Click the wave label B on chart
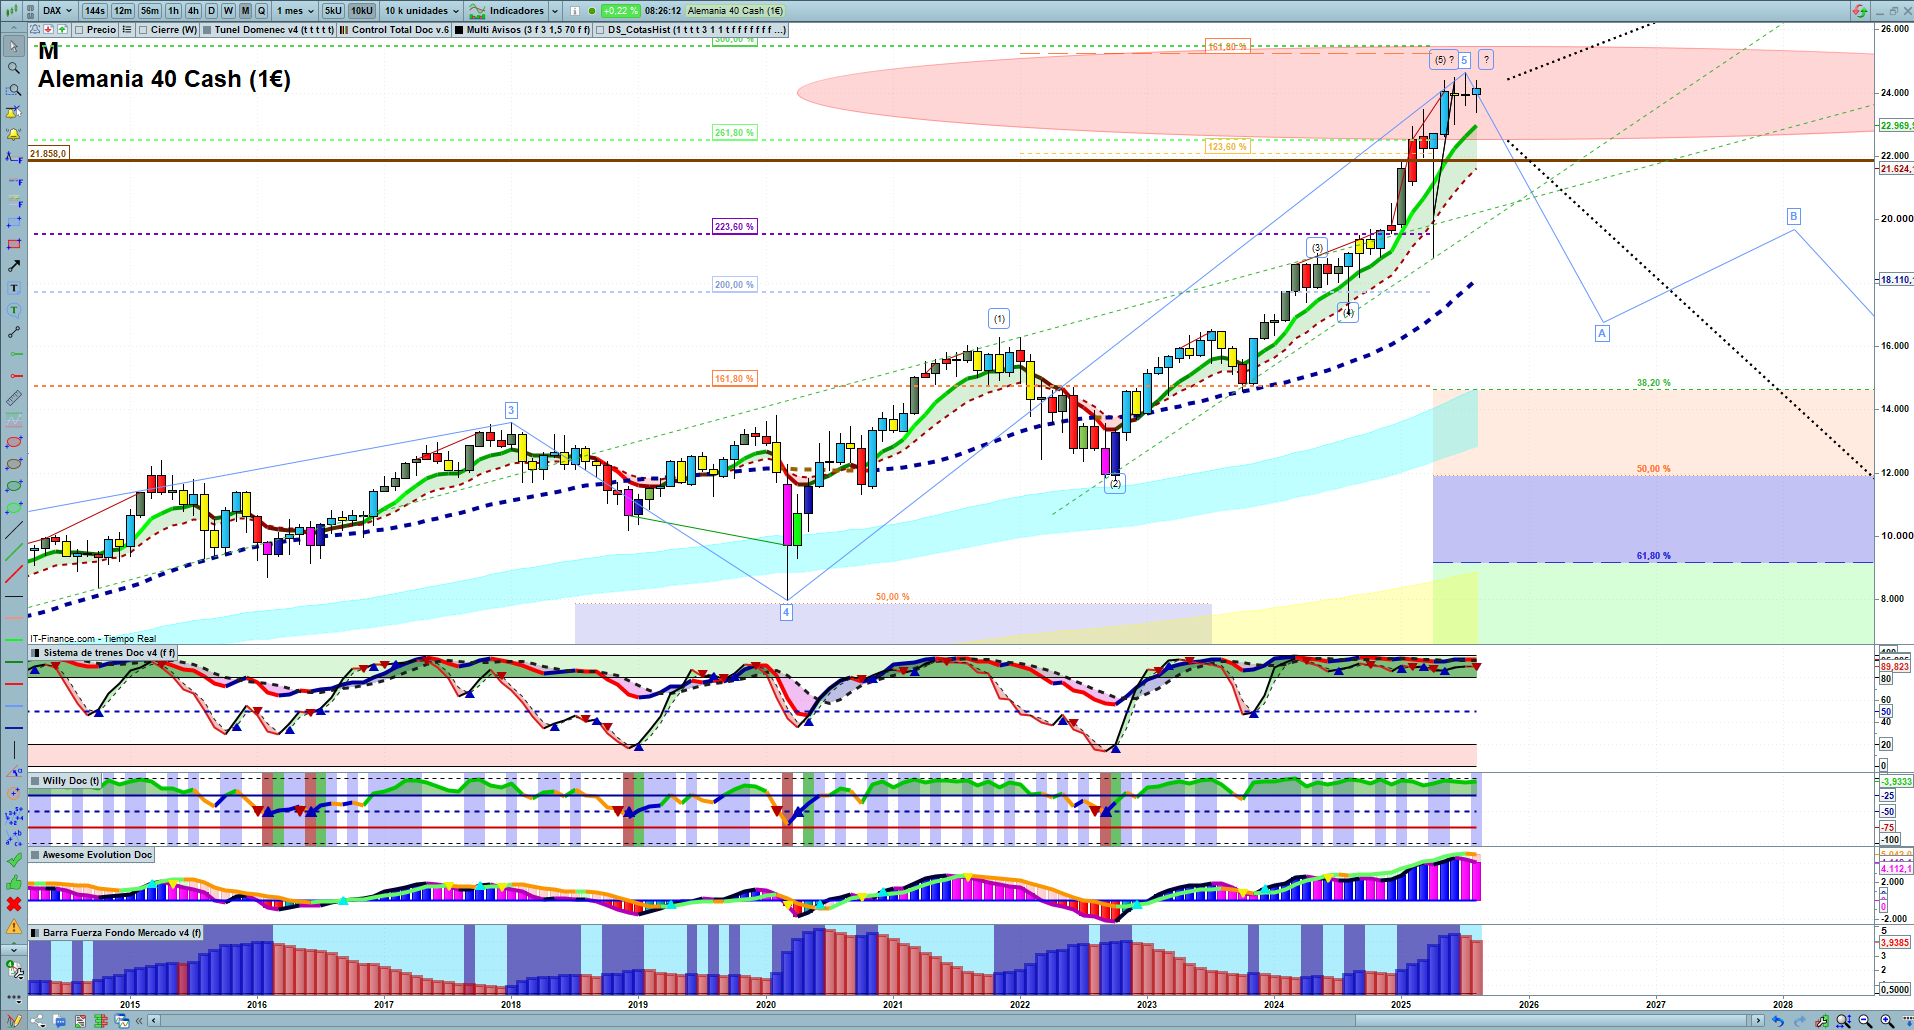This screenshot has width=1914, height=1030. coord(1793,216)
